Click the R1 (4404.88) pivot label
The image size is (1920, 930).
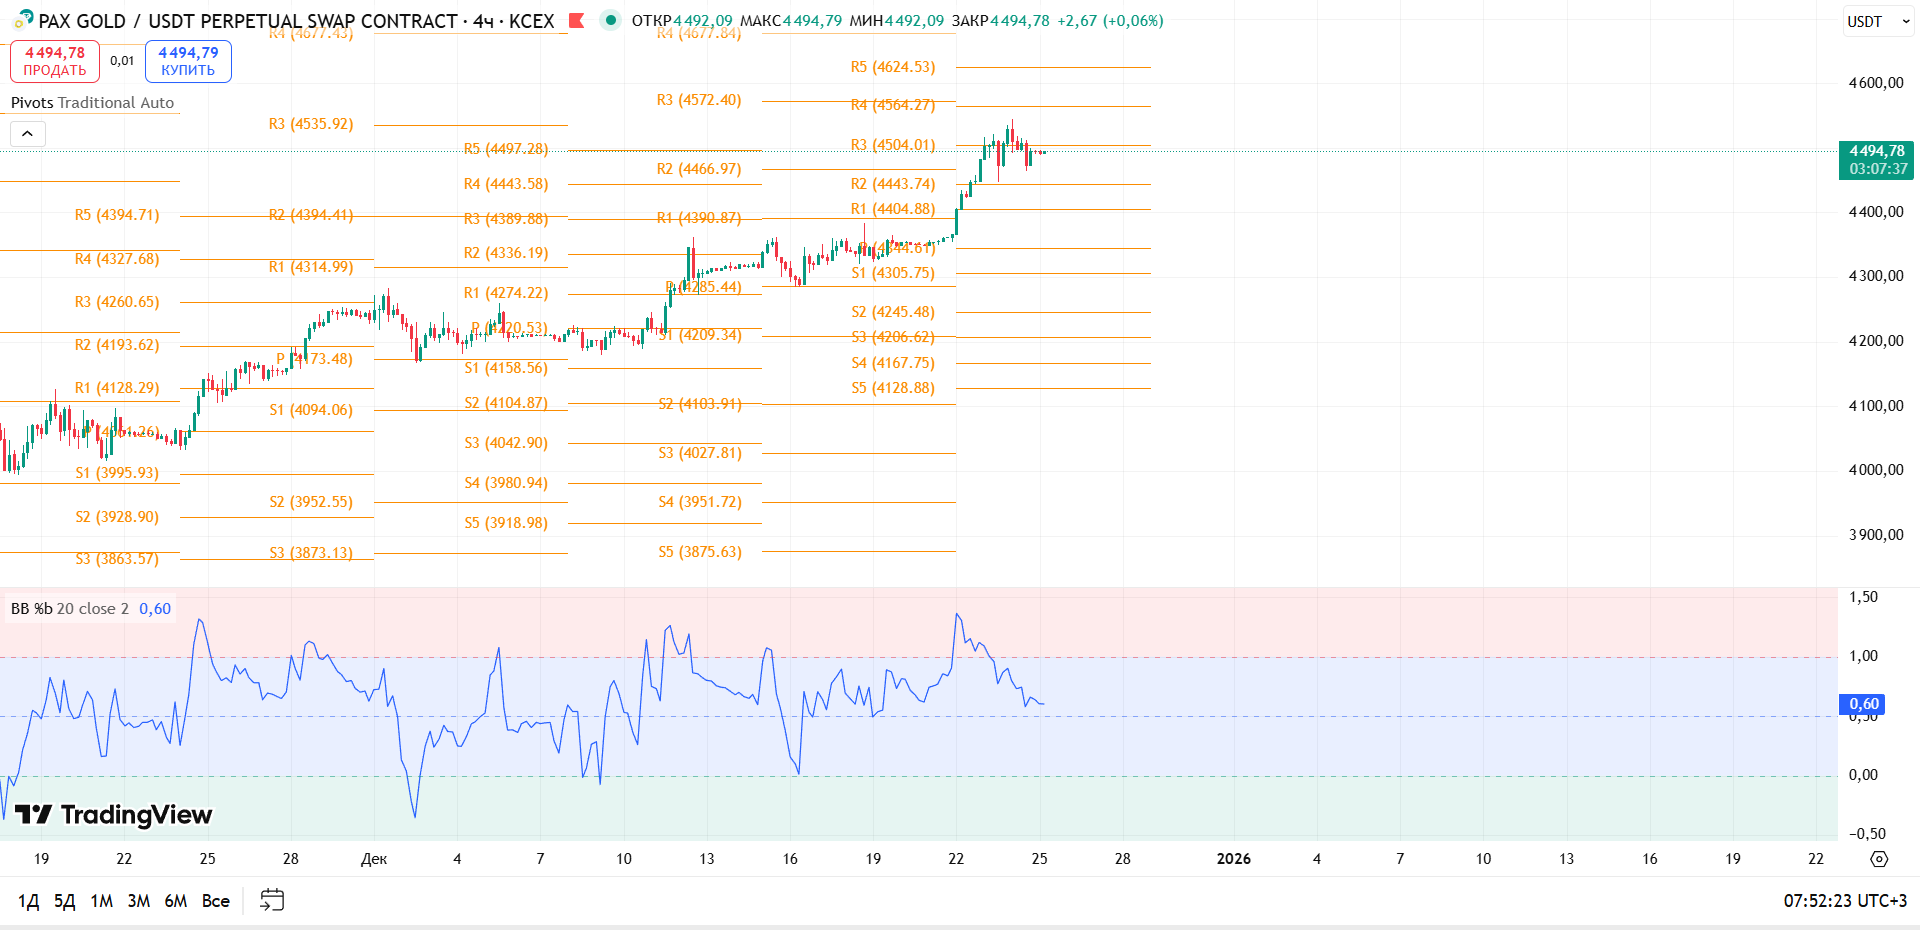pos(893,209)
